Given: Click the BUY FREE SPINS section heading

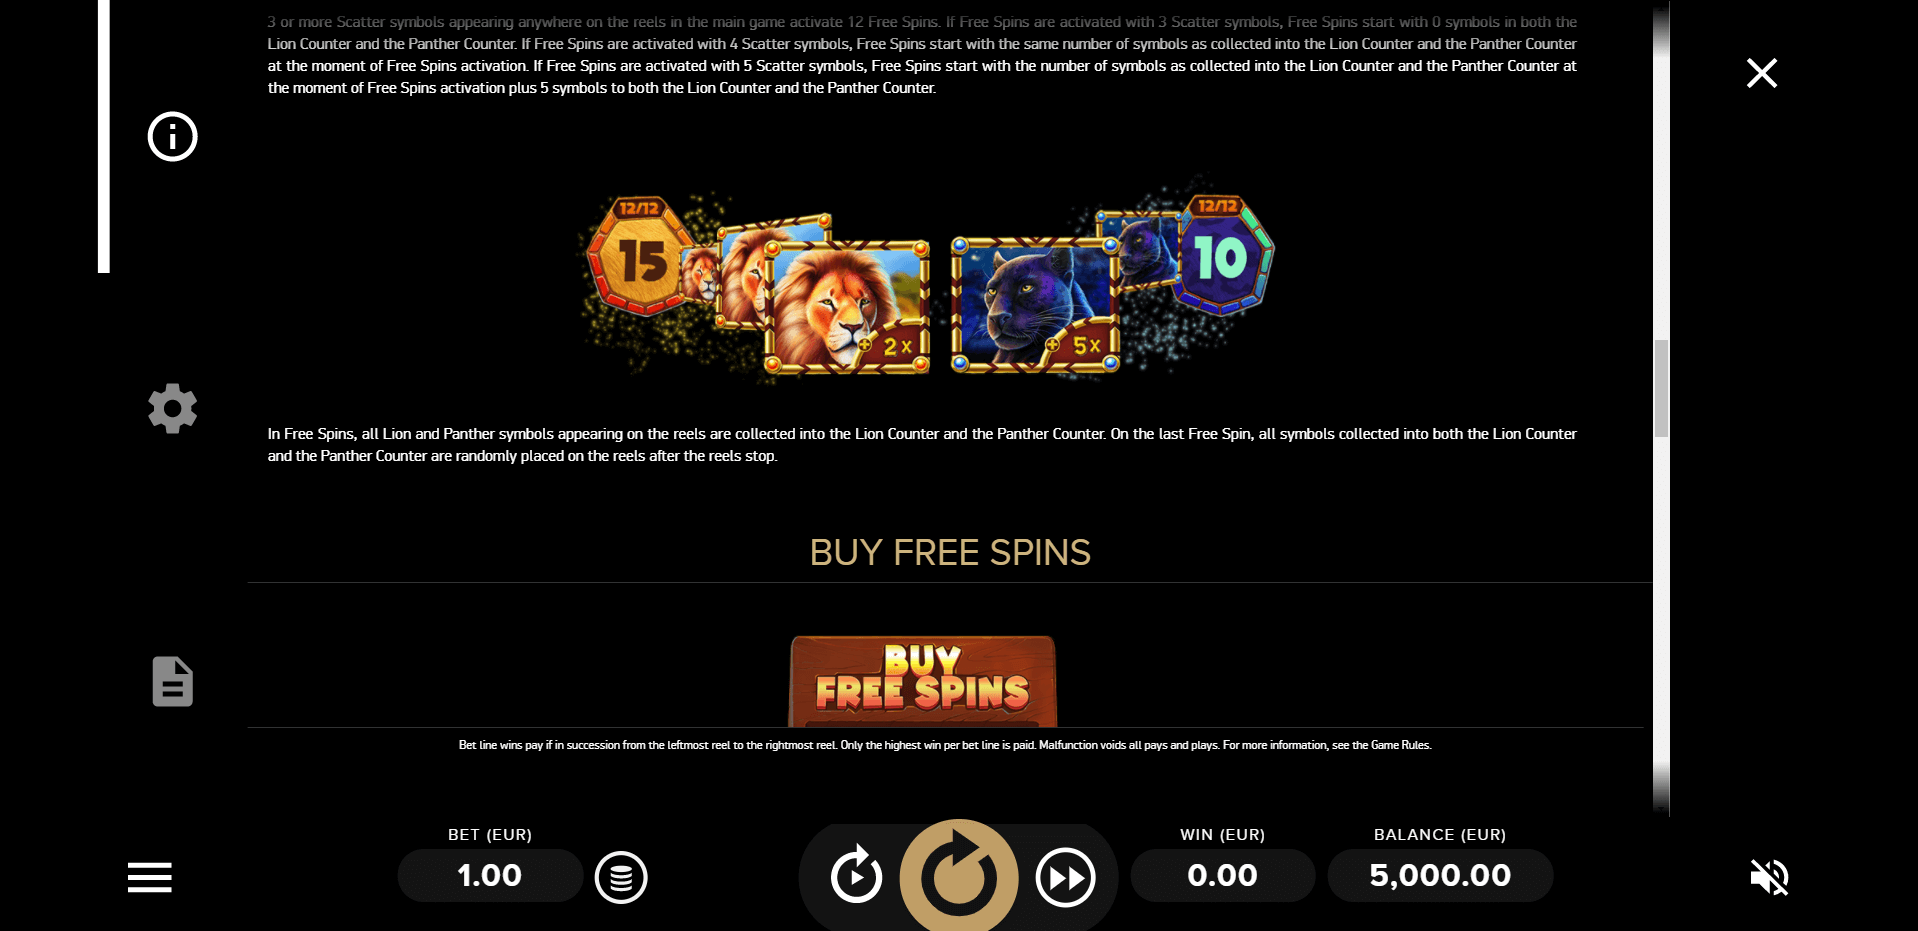Looking at the screenshot, I should tap(950, 552).
